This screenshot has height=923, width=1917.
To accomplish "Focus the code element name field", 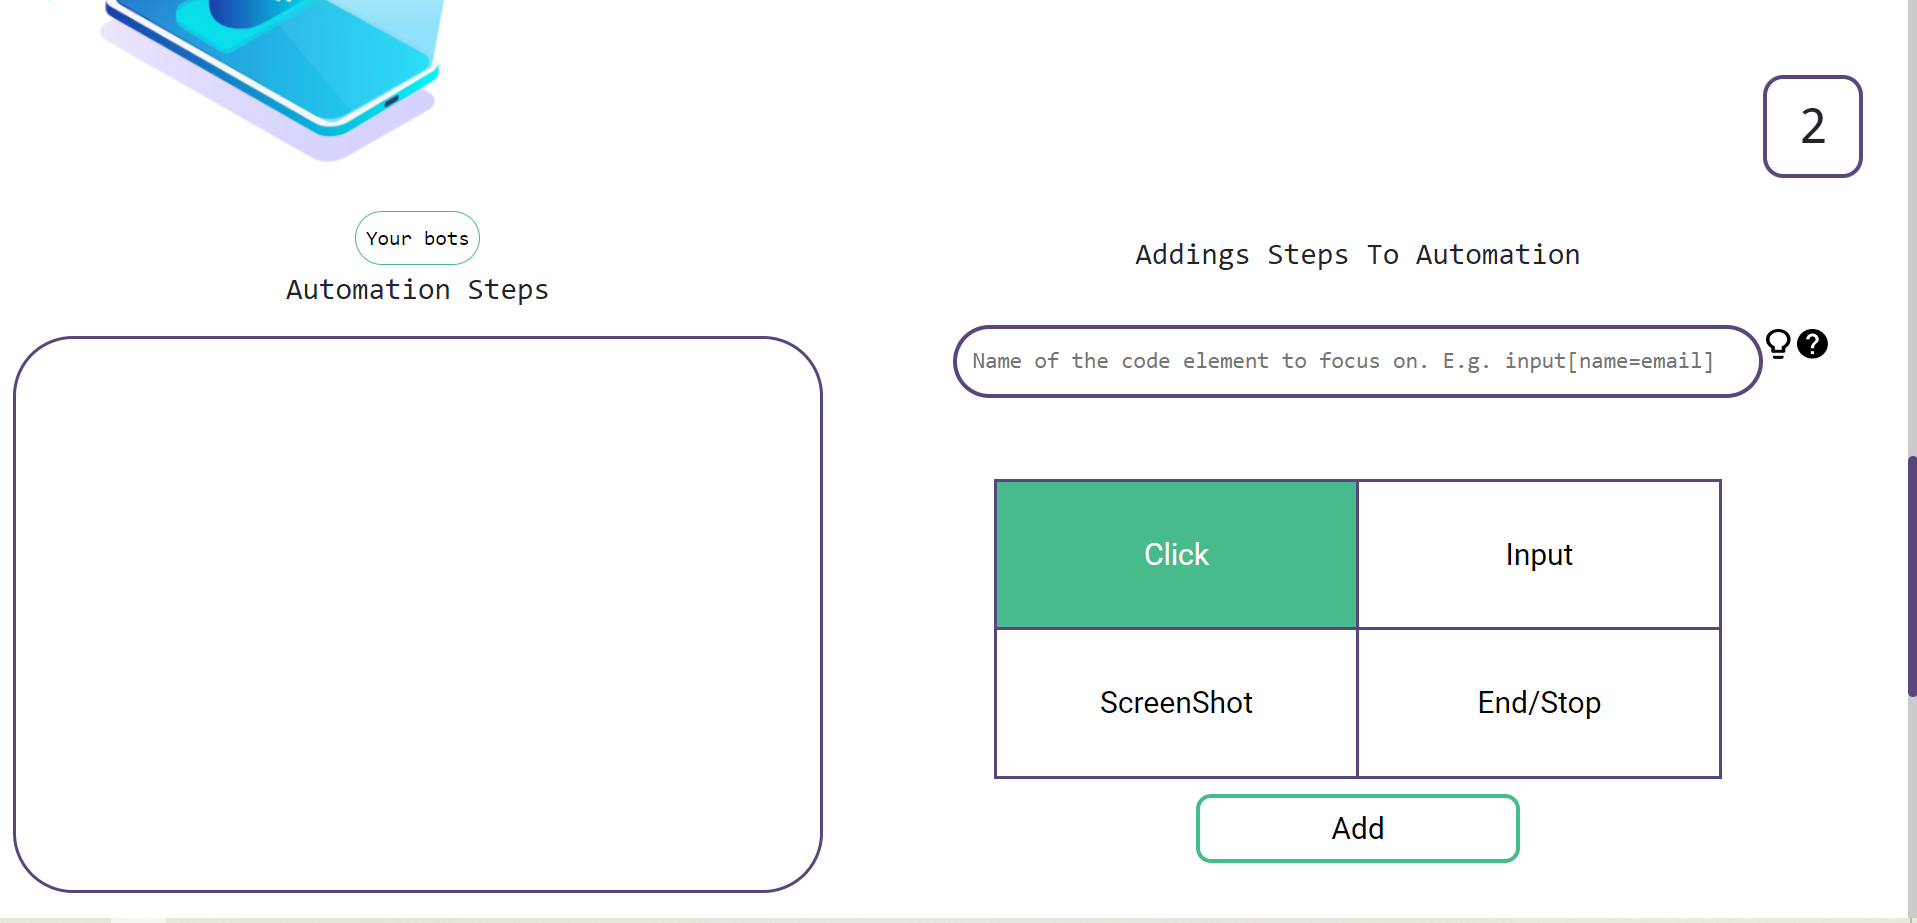I will point(1356,361).
